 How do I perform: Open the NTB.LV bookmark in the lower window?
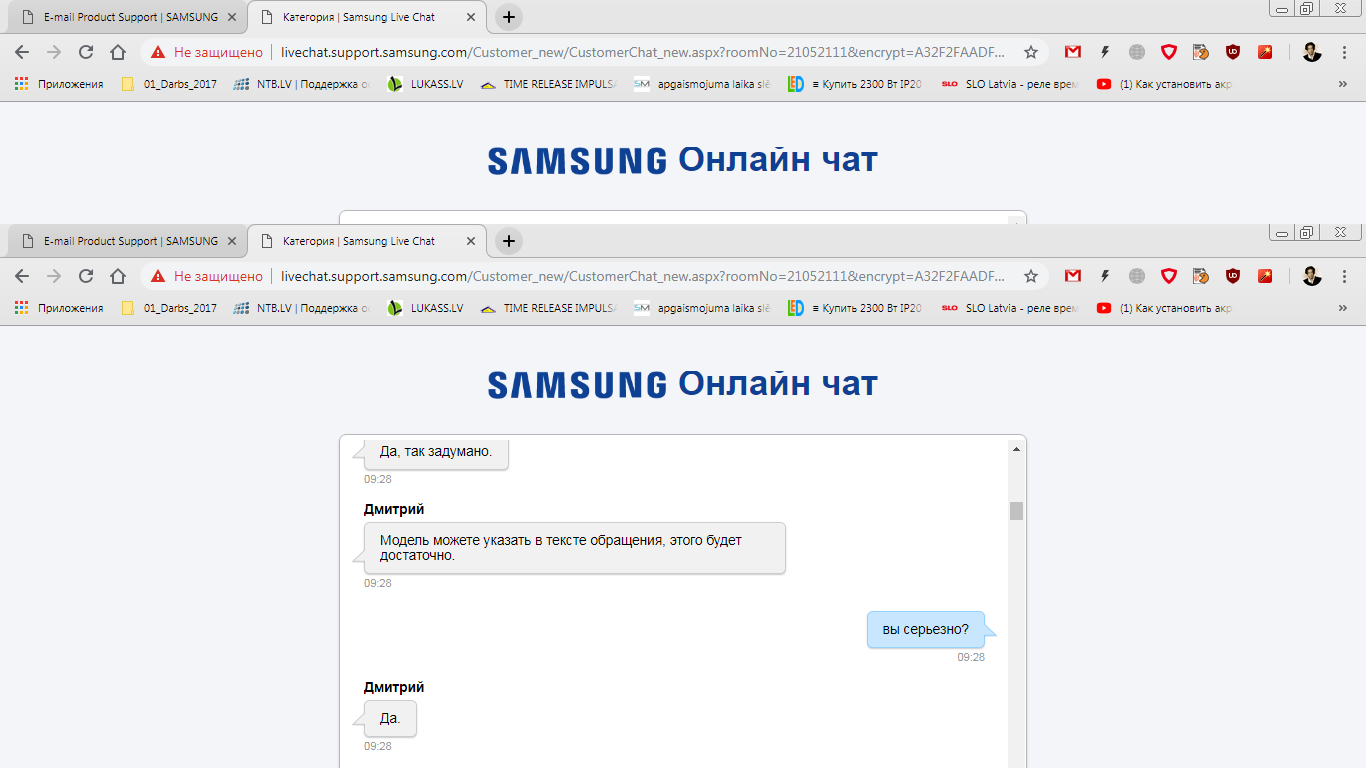pyautogui.click(x=301, y=308)
